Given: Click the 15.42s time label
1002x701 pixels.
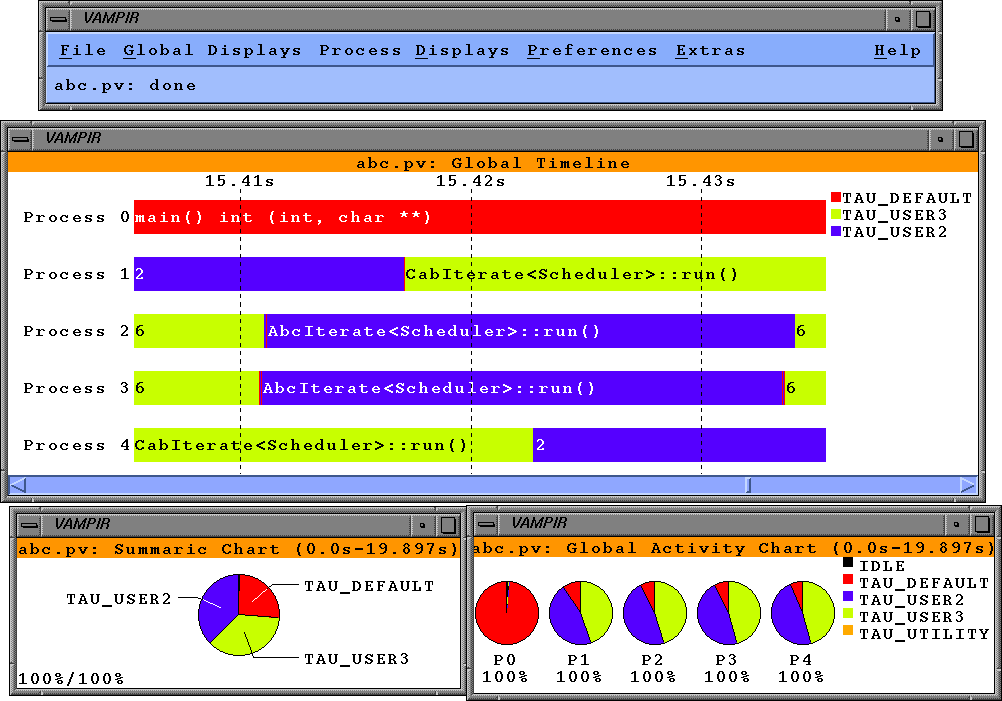Looking at the screenshot, I should pyautogui.click(x=471, y=181).
